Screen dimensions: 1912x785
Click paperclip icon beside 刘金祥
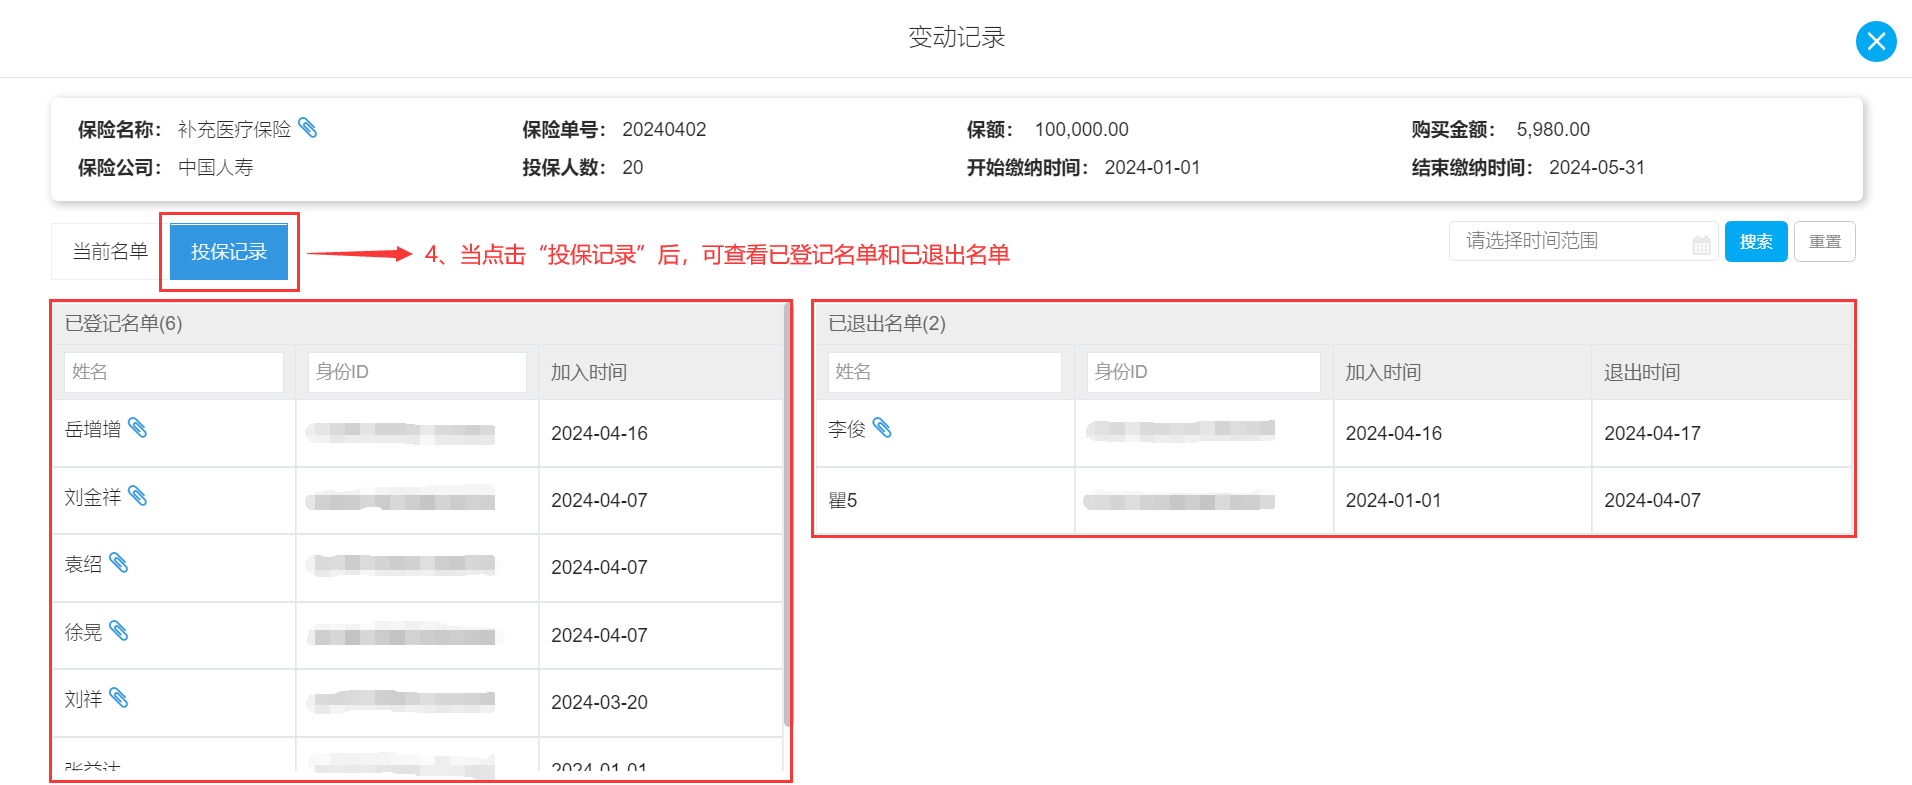coord(138,496)
